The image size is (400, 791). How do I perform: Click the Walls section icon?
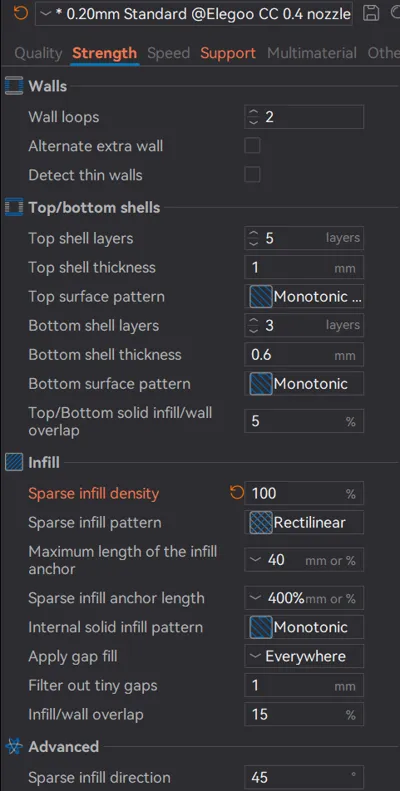point(14,86)
